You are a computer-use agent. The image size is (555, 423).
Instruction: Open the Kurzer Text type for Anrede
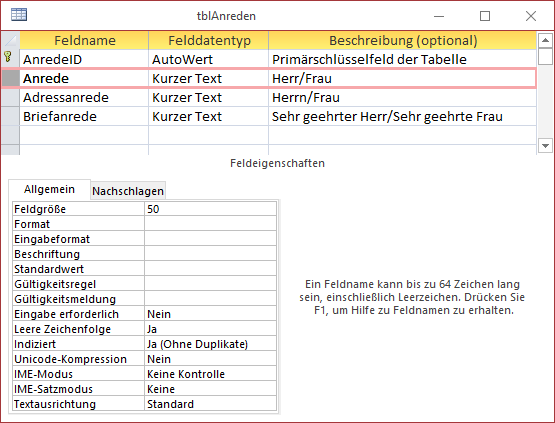(208, 78)
